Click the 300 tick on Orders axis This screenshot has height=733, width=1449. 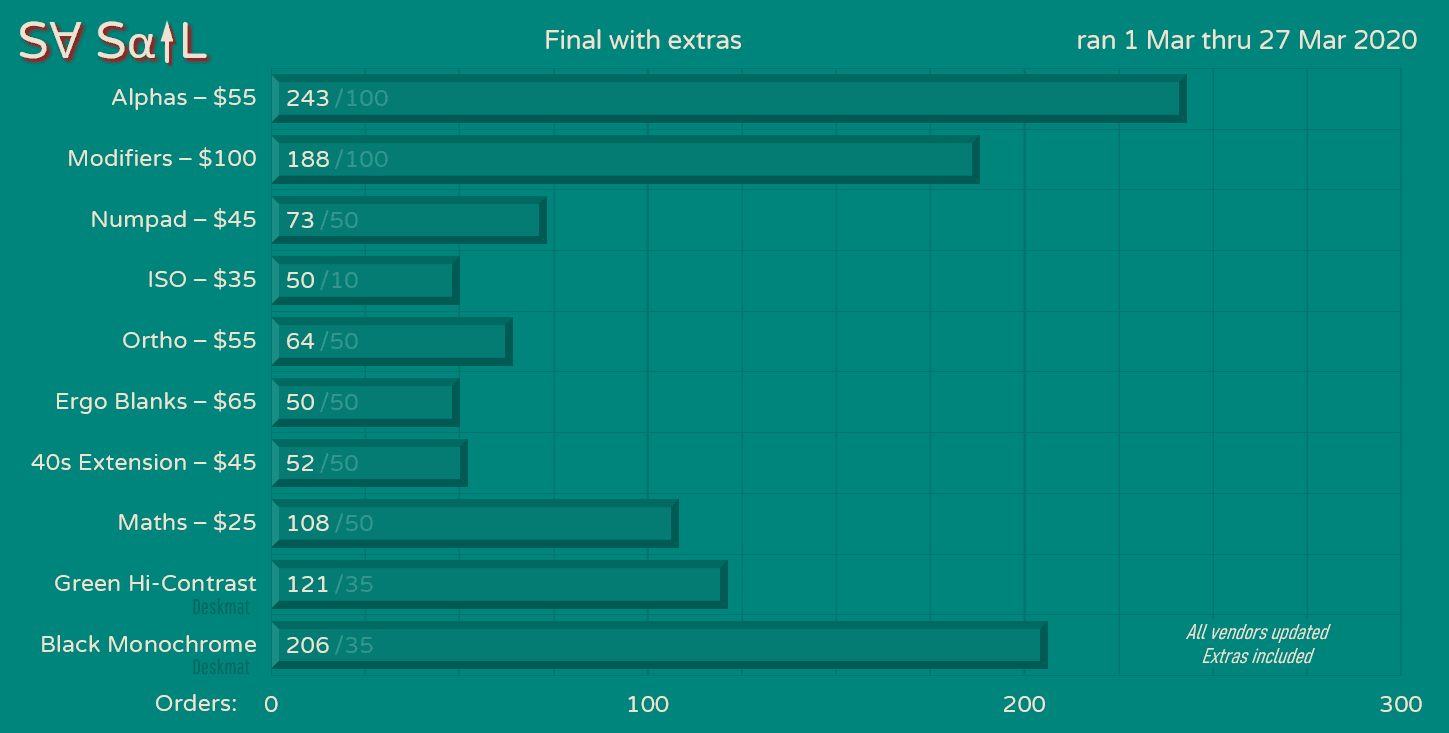point(1400,704)
